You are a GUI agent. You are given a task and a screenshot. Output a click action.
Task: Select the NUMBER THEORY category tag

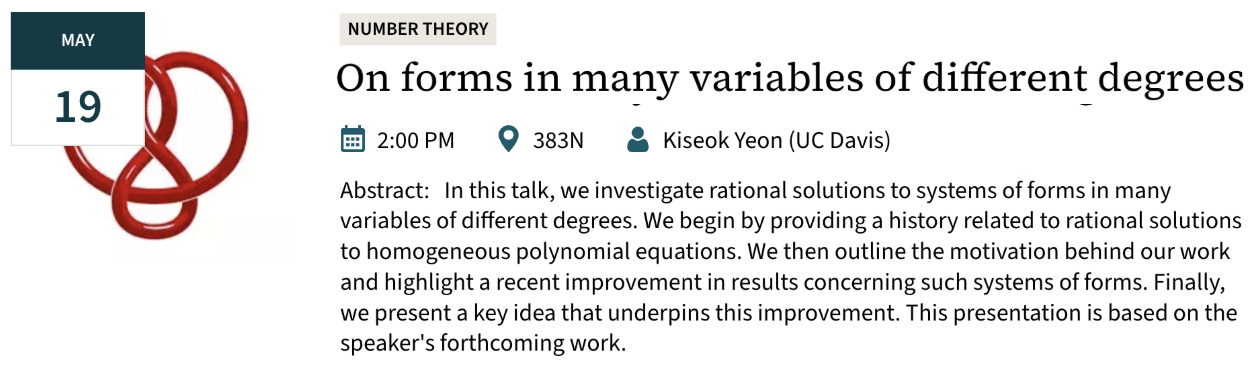click(418, 29)
